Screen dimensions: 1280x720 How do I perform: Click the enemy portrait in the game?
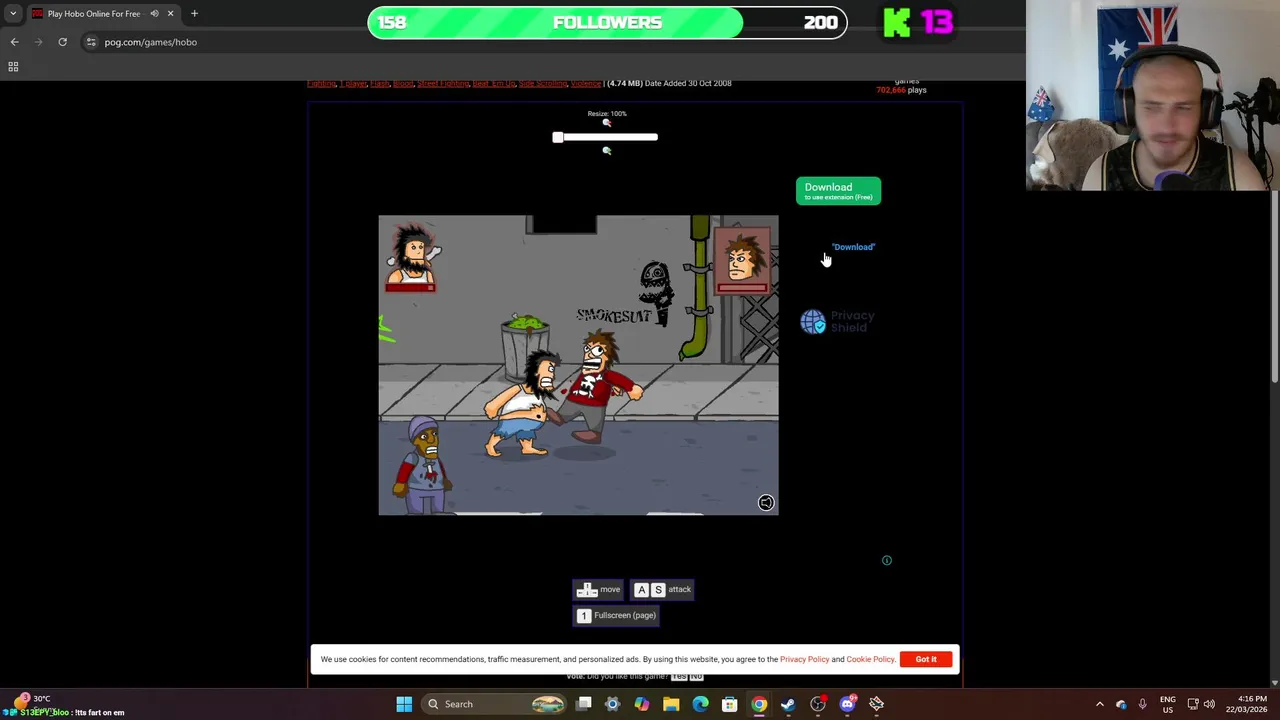coord(743,261)
